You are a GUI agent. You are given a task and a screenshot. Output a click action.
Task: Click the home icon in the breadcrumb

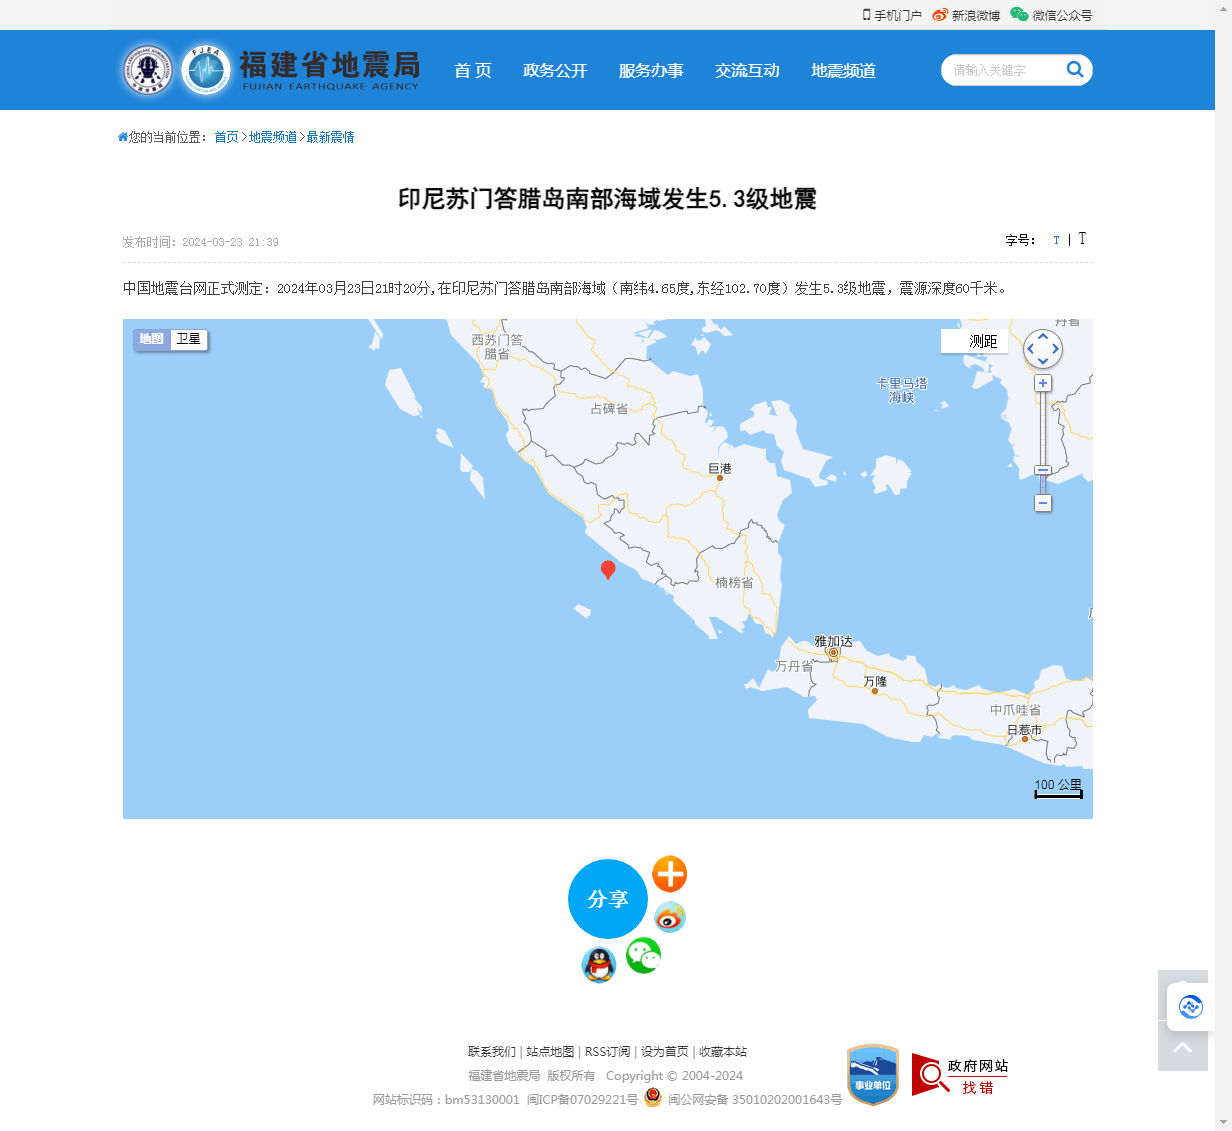coord(121,136)
